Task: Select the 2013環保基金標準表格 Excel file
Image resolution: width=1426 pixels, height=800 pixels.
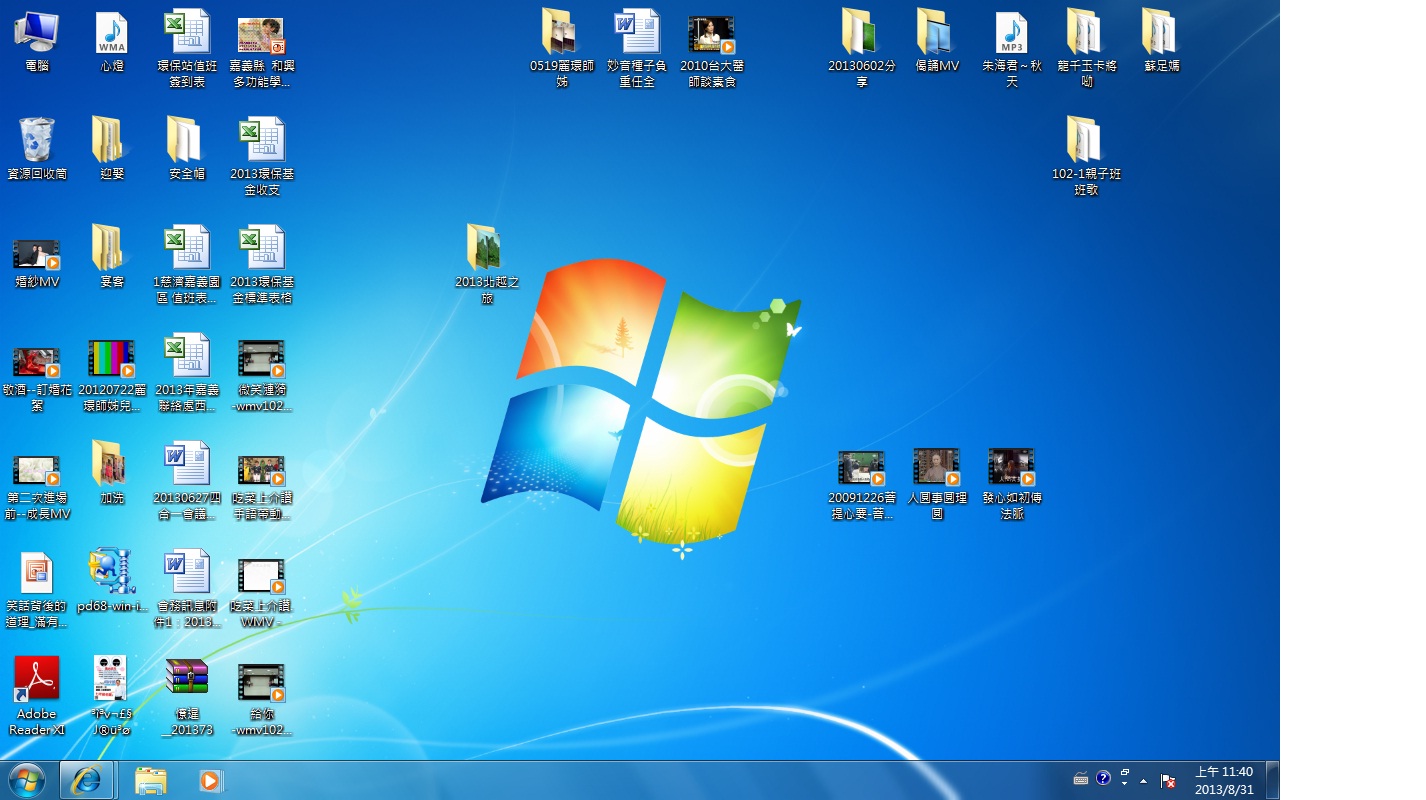Action: coord(262,264)
